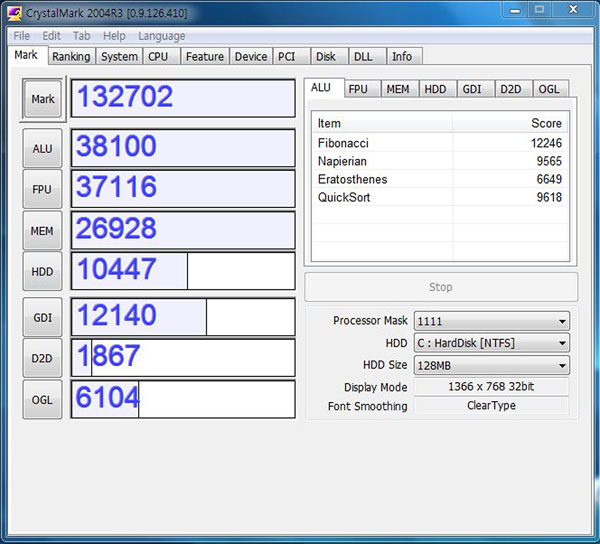Run the D2D benchmark button
The width and height of the screenshot is (600, 544).
point(42,358)
